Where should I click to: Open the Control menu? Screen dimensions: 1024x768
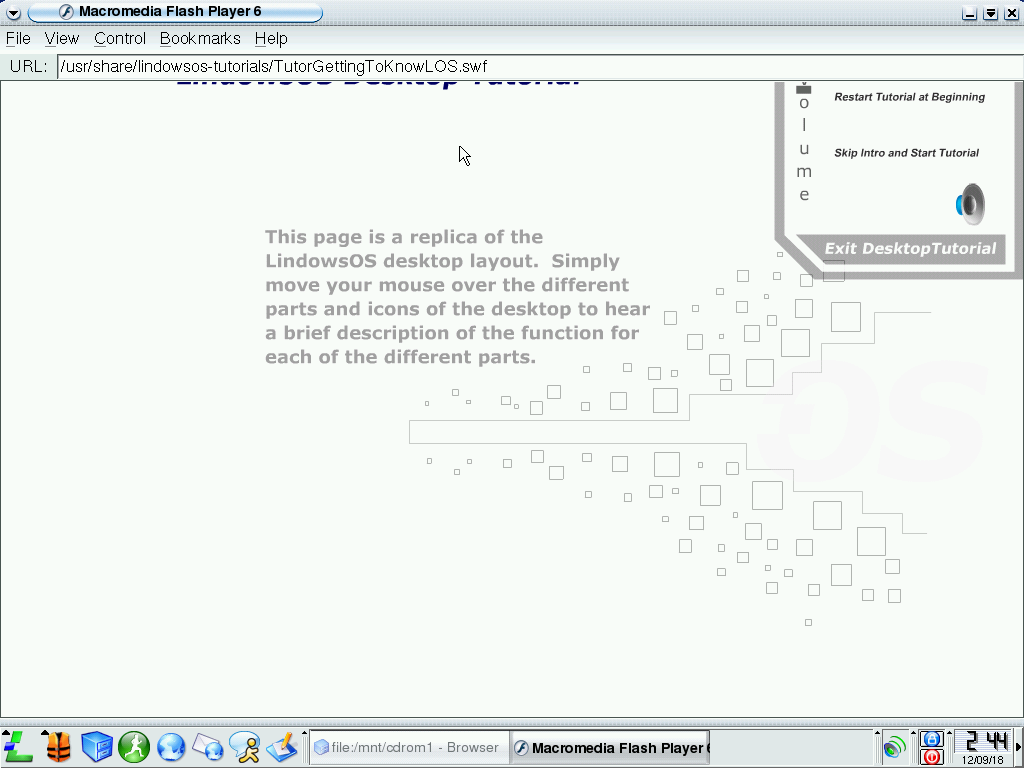pyautogui.click(x=120, y=39)
